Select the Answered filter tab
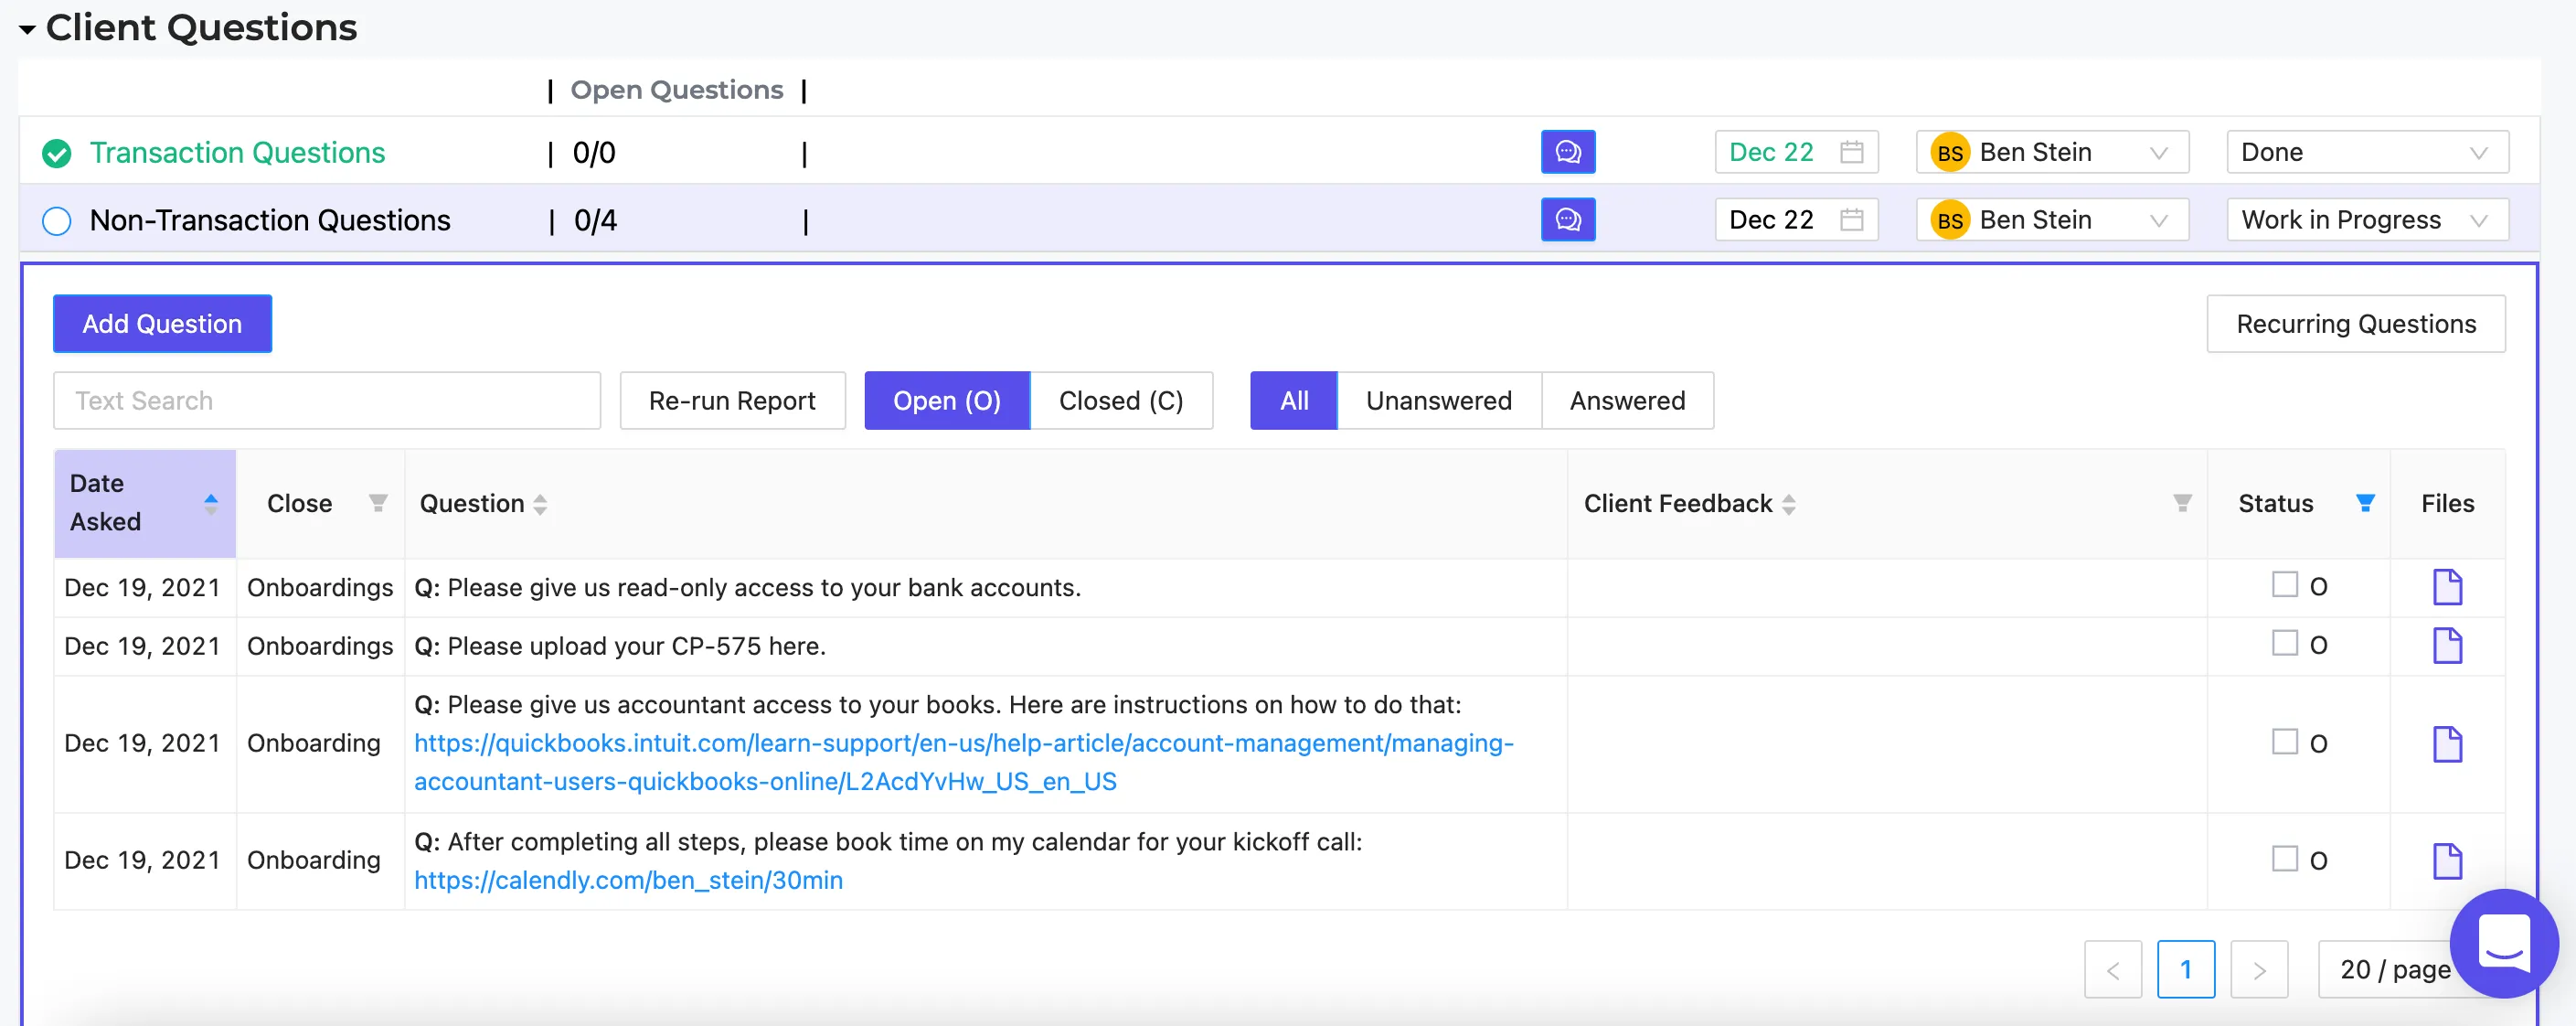 pyautogui.click(x=1626, y=401)
